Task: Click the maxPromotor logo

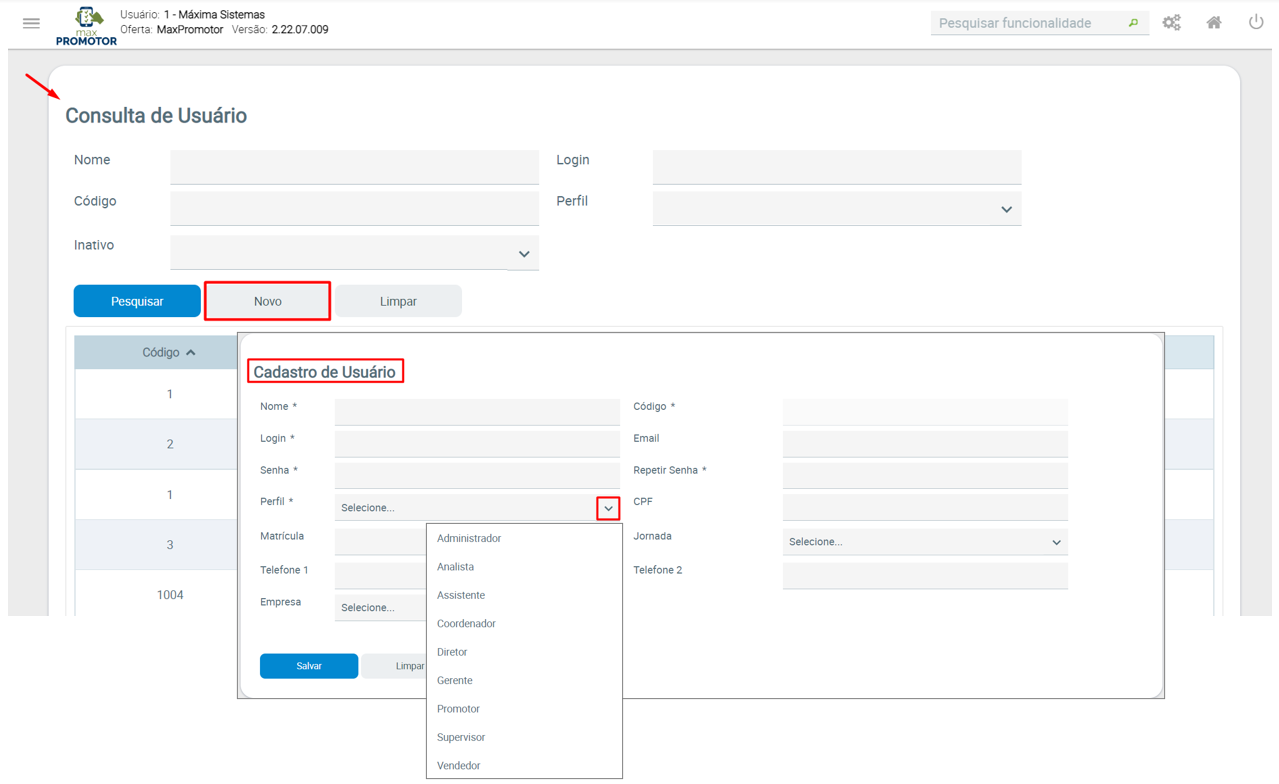Action: coord(87,26)
